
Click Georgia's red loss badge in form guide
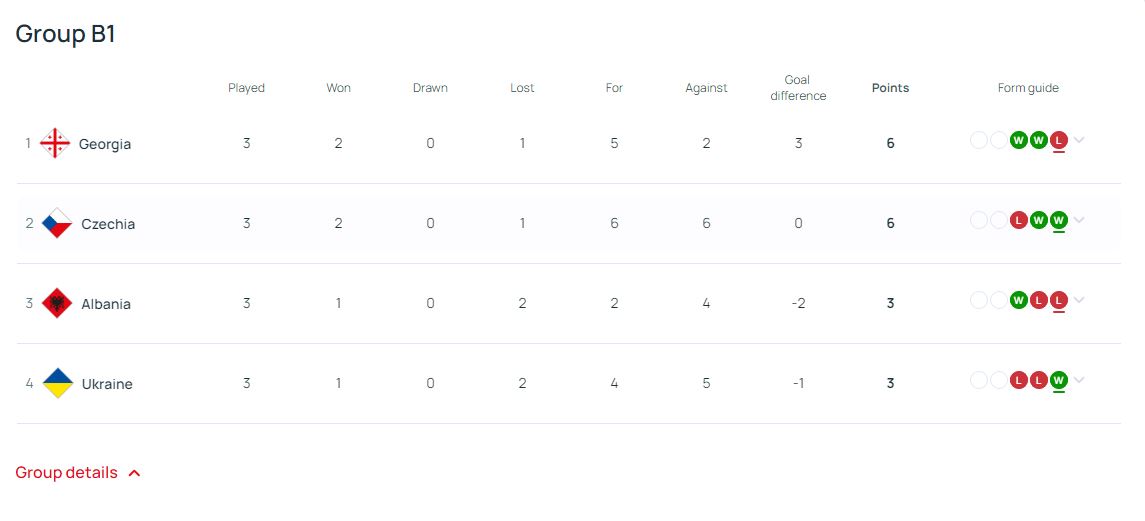[x=1059, y=140]
